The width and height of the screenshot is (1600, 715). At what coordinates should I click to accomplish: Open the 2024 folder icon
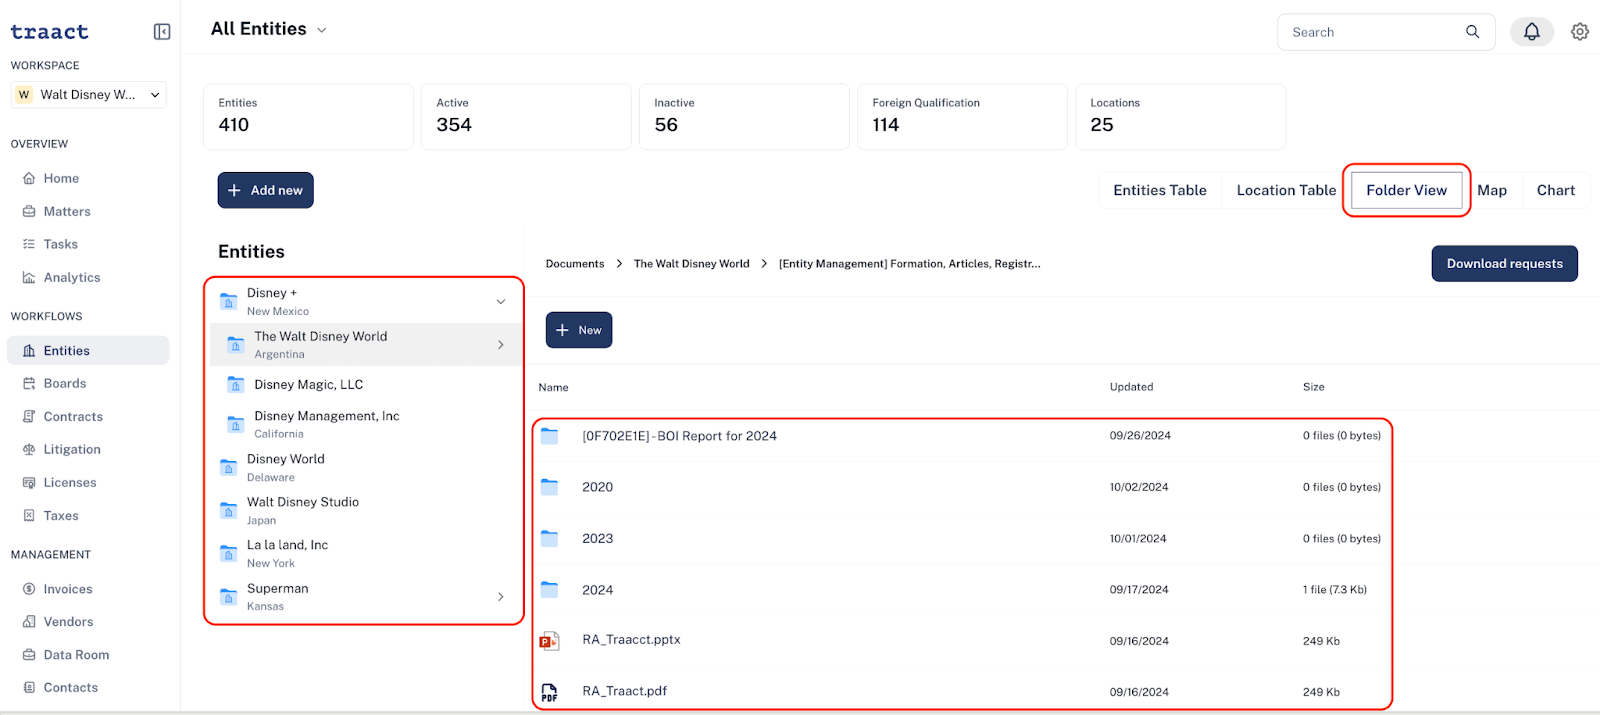549,589
